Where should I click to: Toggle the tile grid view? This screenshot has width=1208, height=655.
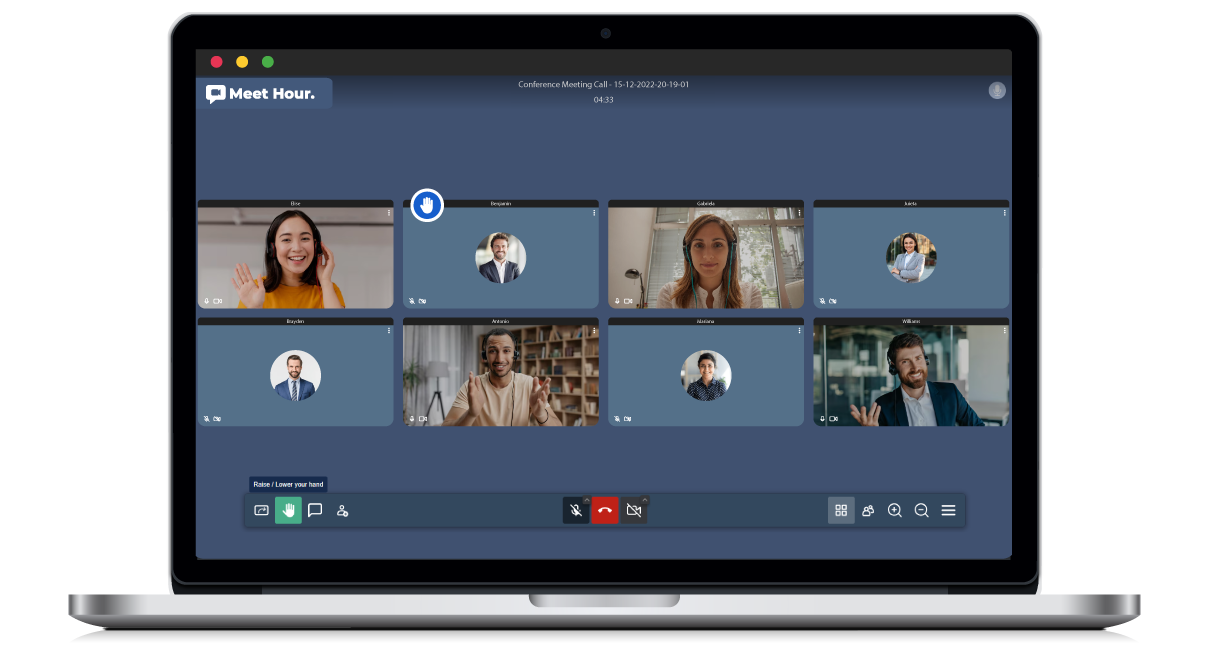coord(841,510)
